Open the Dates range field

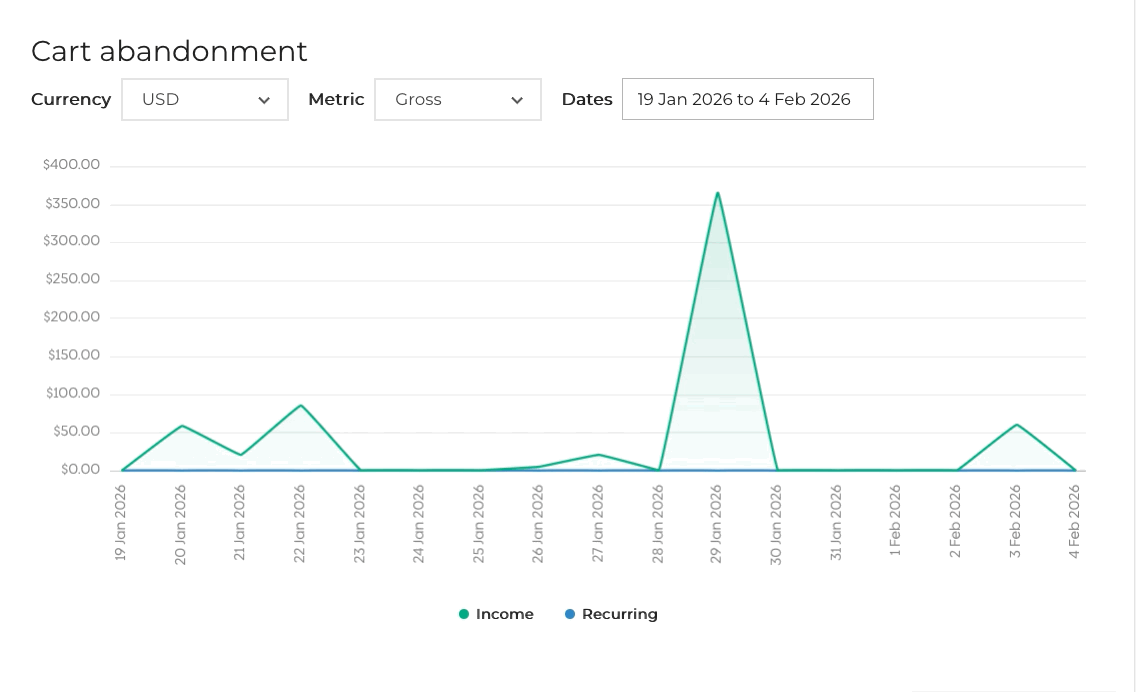point(748,99)
